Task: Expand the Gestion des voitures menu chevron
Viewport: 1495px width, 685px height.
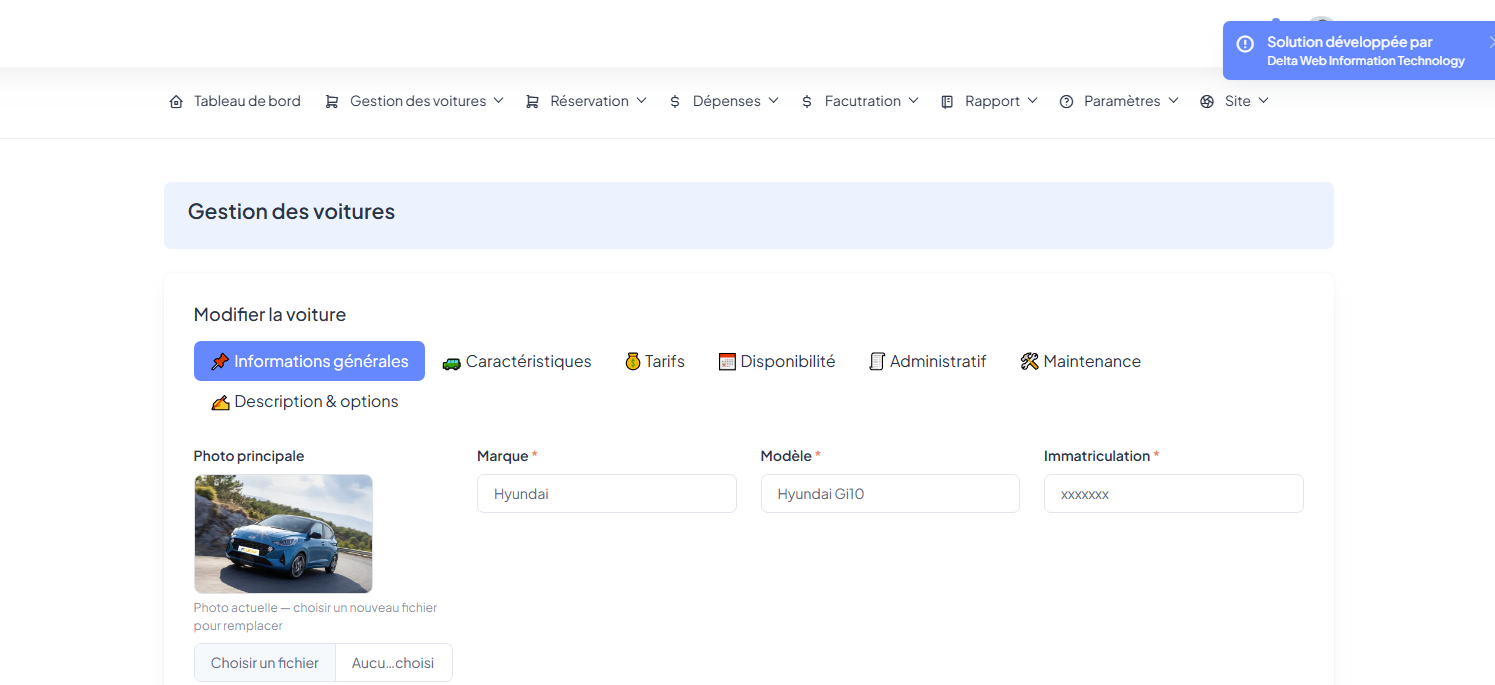Action: 498,101
